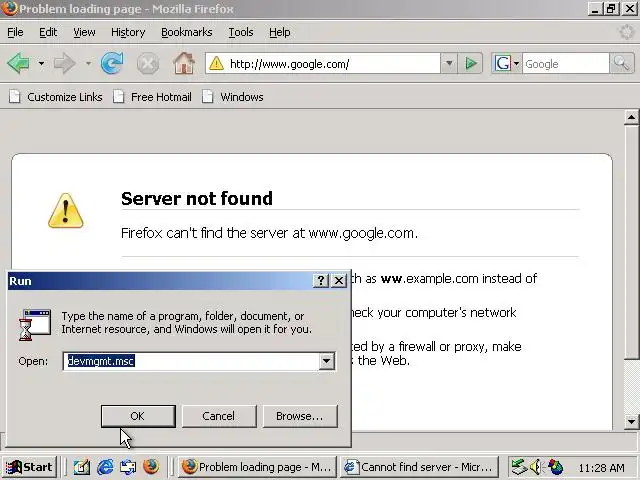
Task: Open the File menu
Action: (x=15, y=32)
